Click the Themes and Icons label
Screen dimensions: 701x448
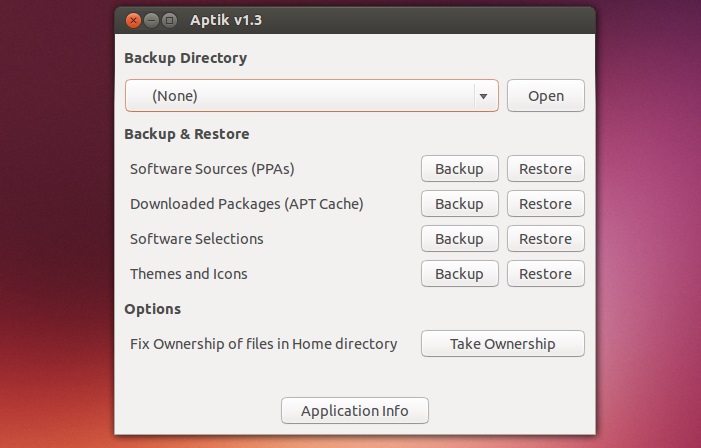pos(189,274)
